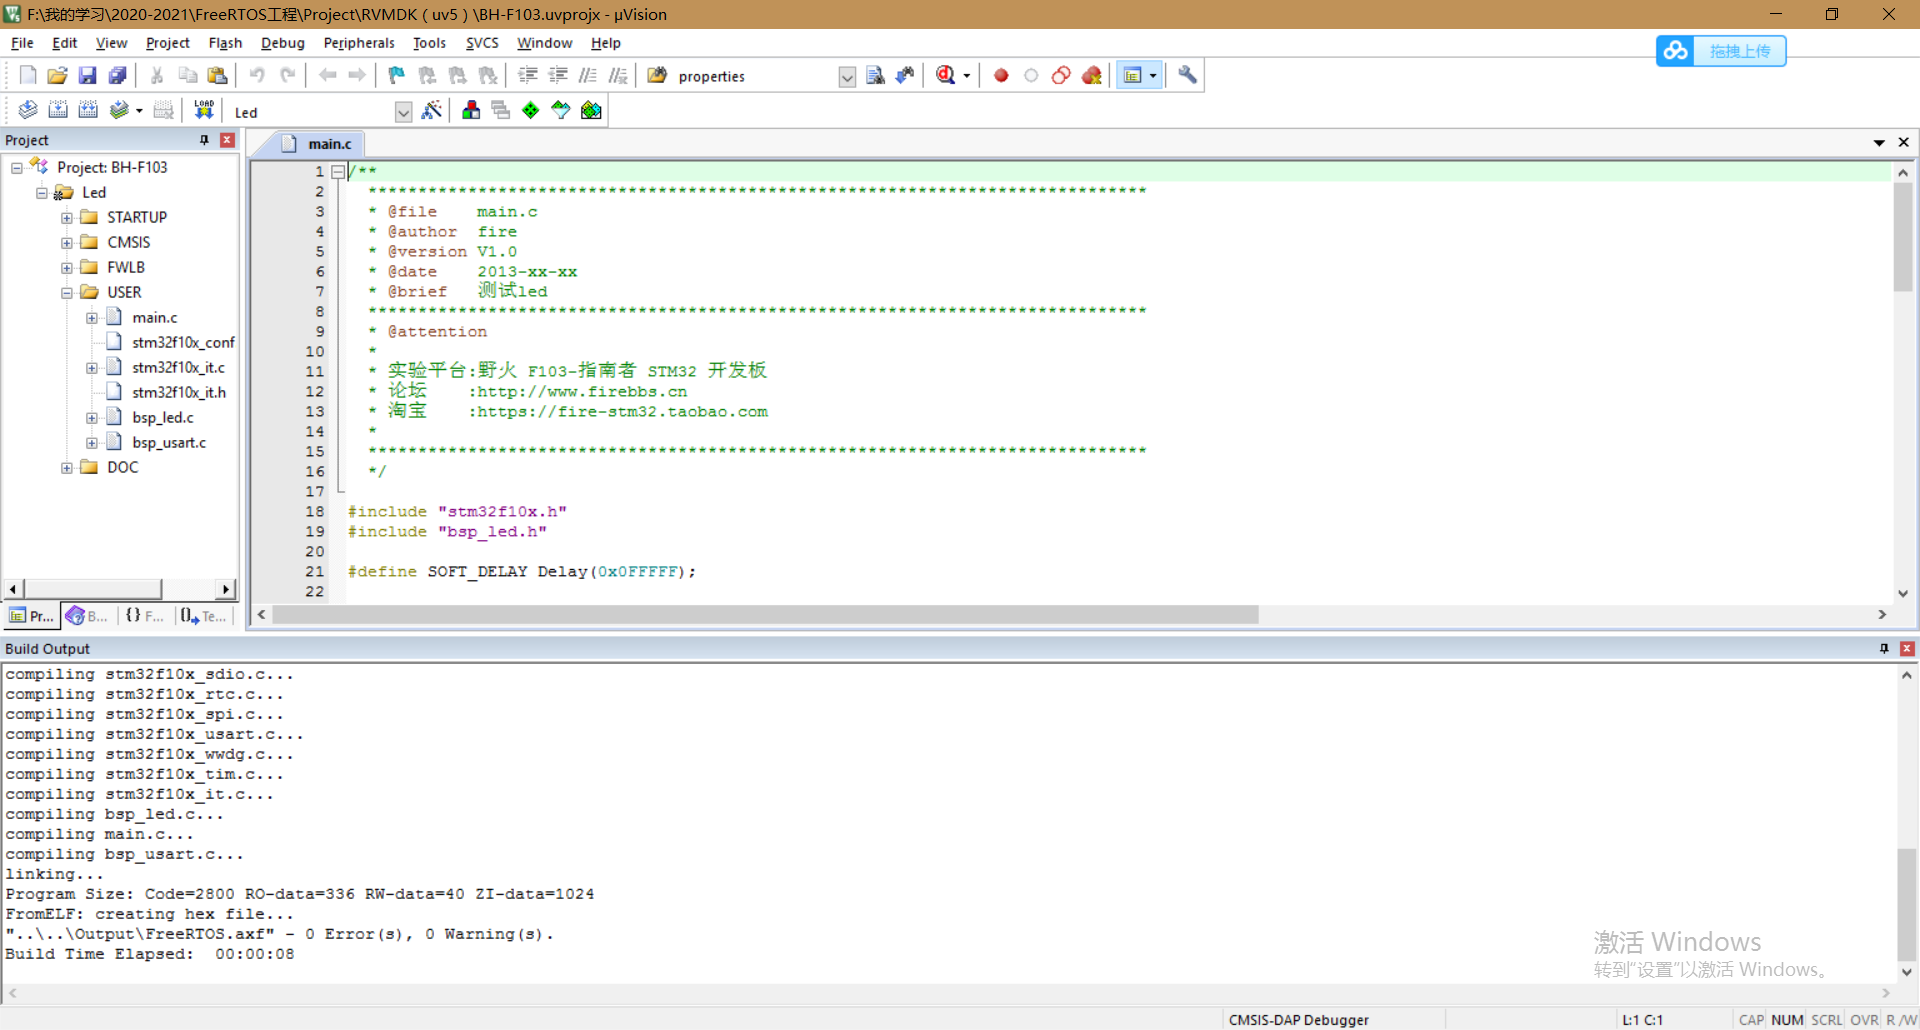The height and width of the screenshot is (1030, 1920).
Task: Open the Peripherals menu
Action: pos(358,43)
